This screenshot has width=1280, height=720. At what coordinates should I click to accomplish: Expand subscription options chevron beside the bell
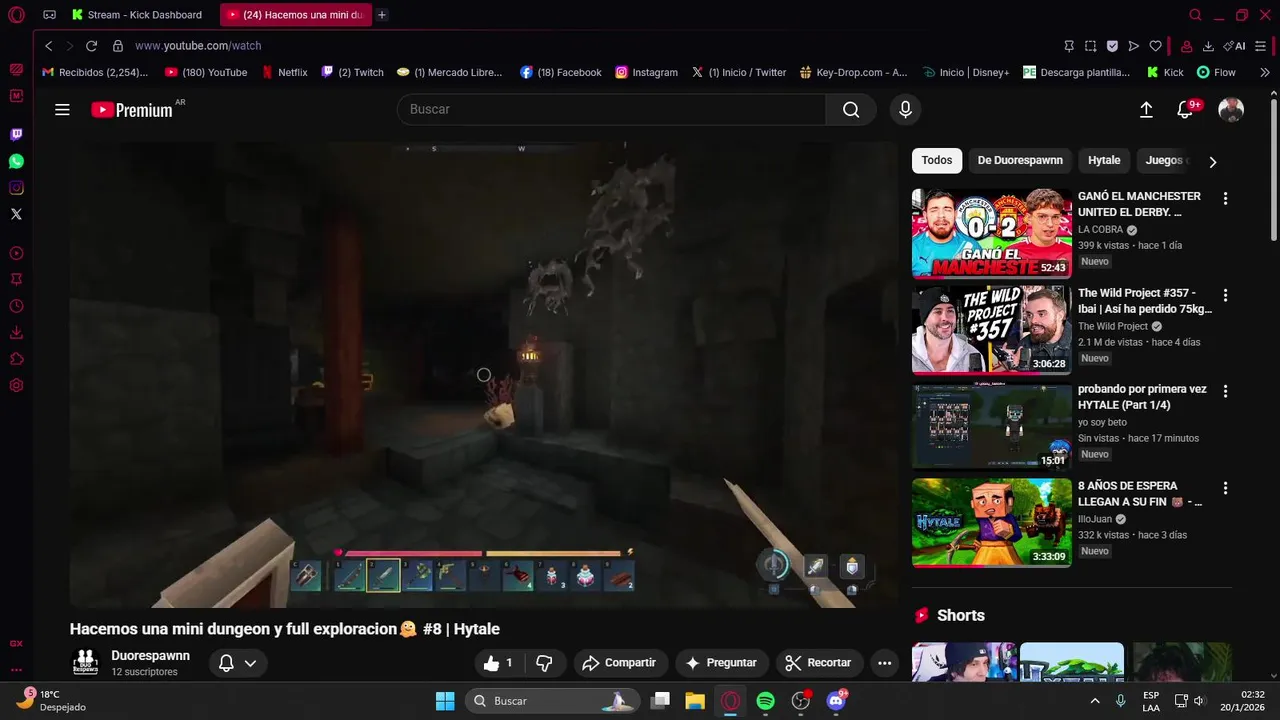tap(250, 663)
